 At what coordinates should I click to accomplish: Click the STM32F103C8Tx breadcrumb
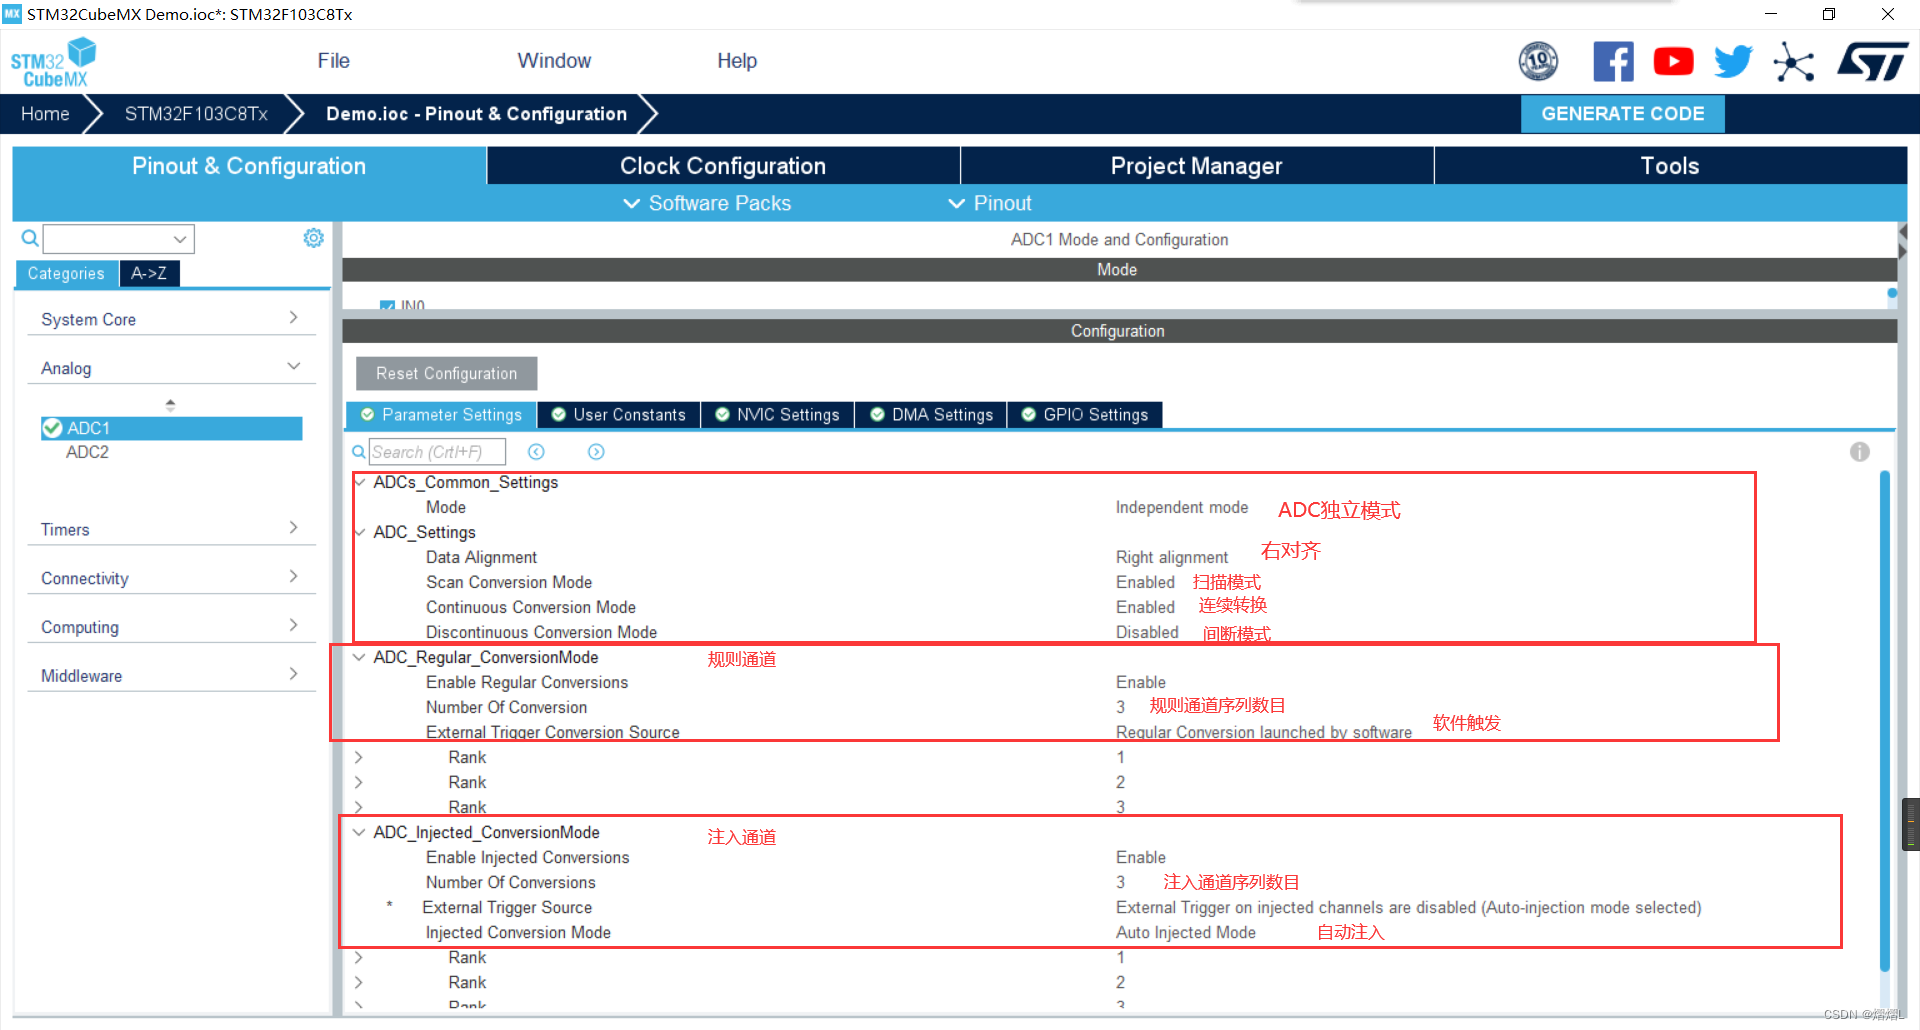196,114
